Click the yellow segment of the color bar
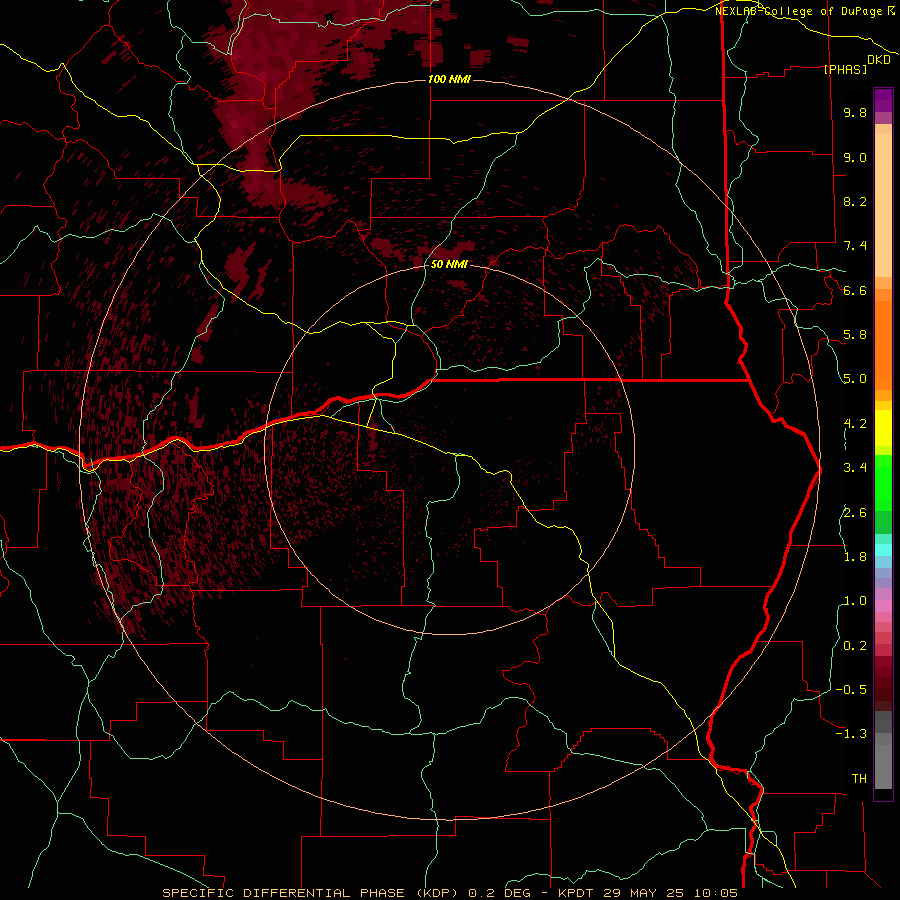900x900 pixels. pyautogui.click(x=883, y=428)
